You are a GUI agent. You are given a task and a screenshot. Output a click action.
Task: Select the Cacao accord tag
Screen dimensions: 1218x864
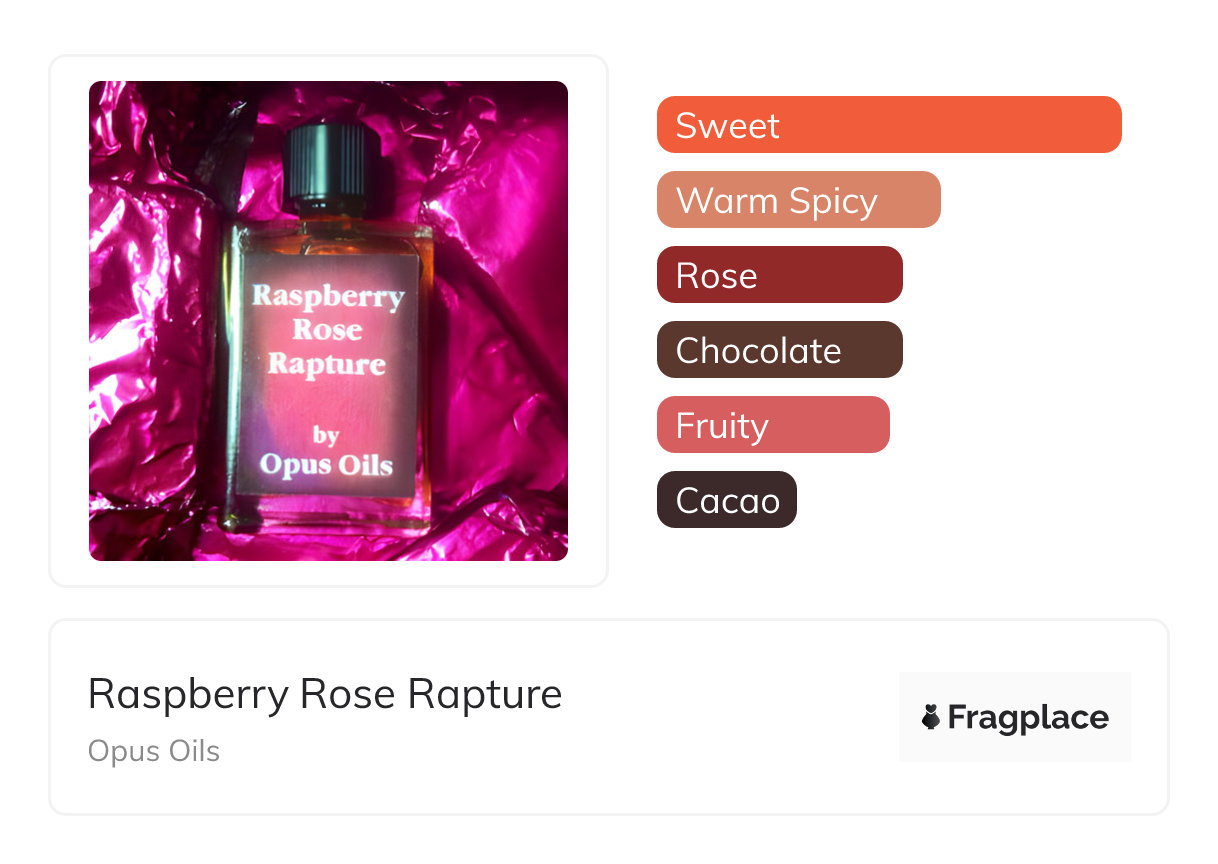point(727,500)
